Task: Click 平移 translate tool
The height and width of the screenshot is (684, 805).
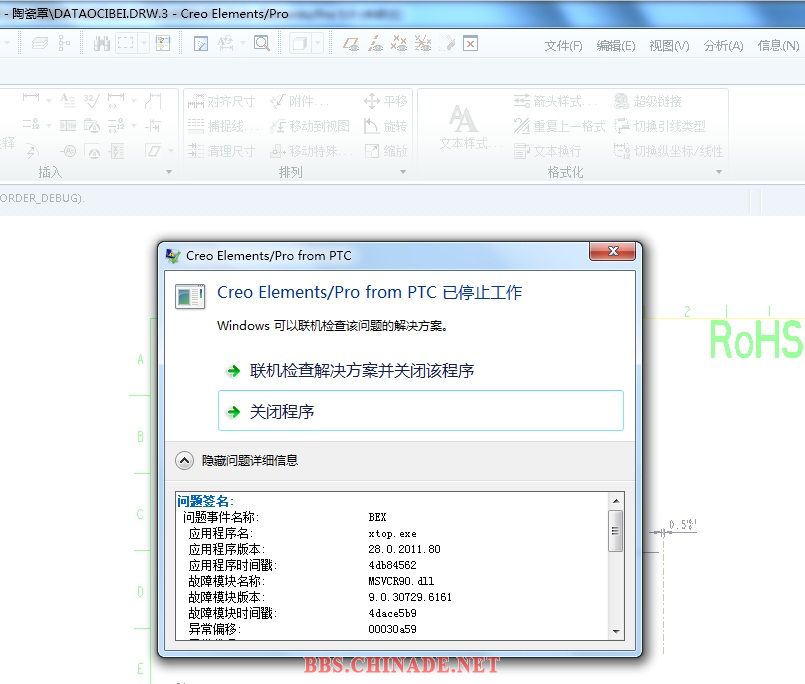Action: click(386, 102)
